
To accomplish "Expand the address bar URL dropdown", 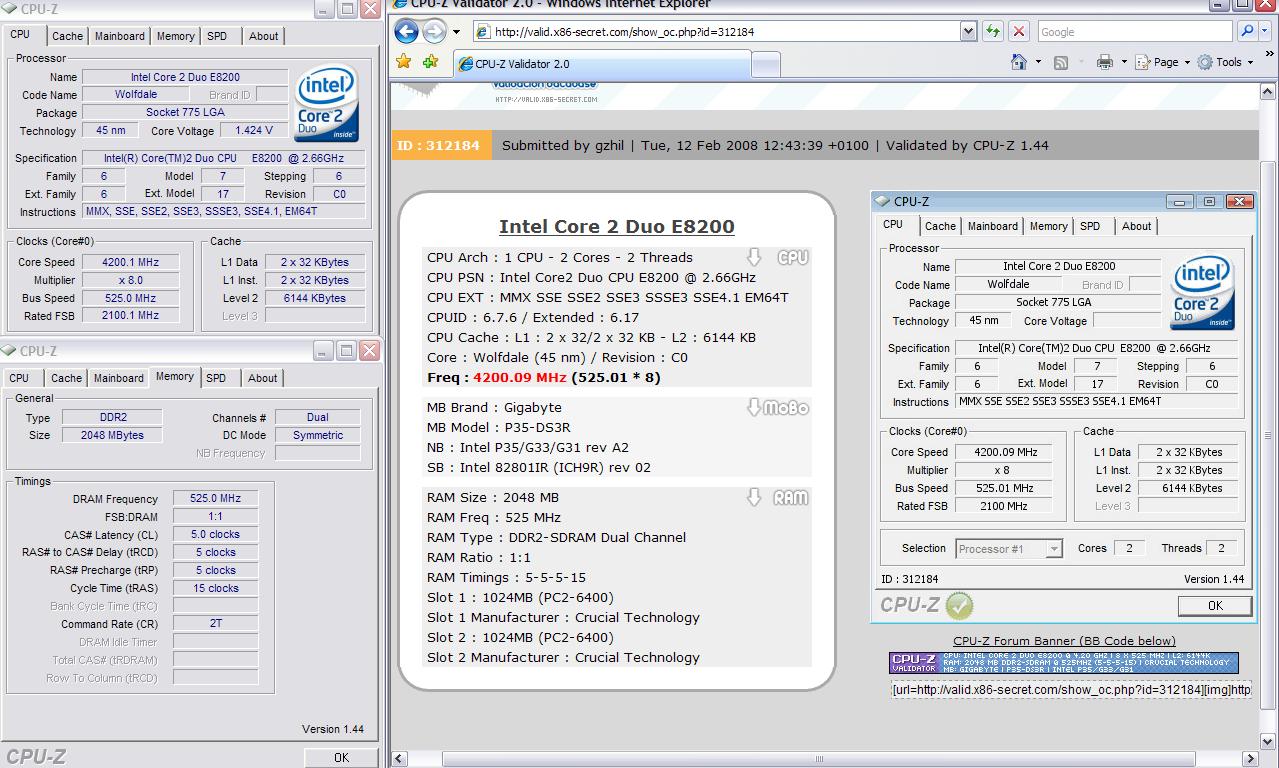I will [x=968, y=32].
